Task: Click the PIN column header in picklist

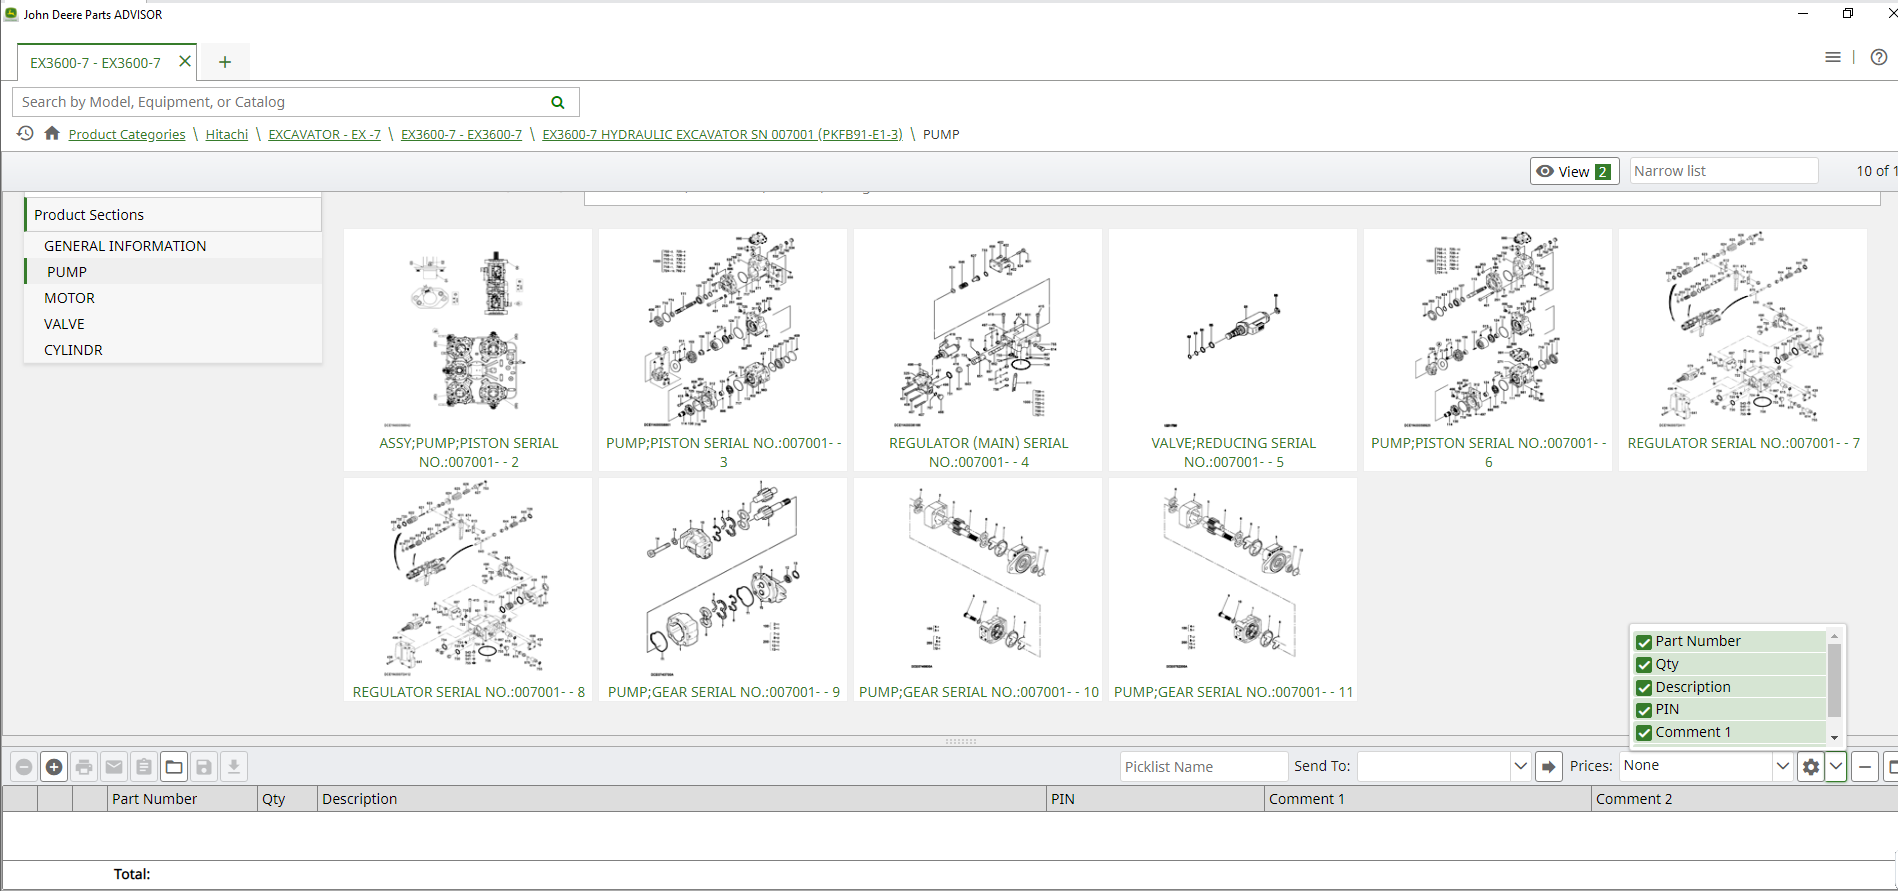Action: 1155,799
